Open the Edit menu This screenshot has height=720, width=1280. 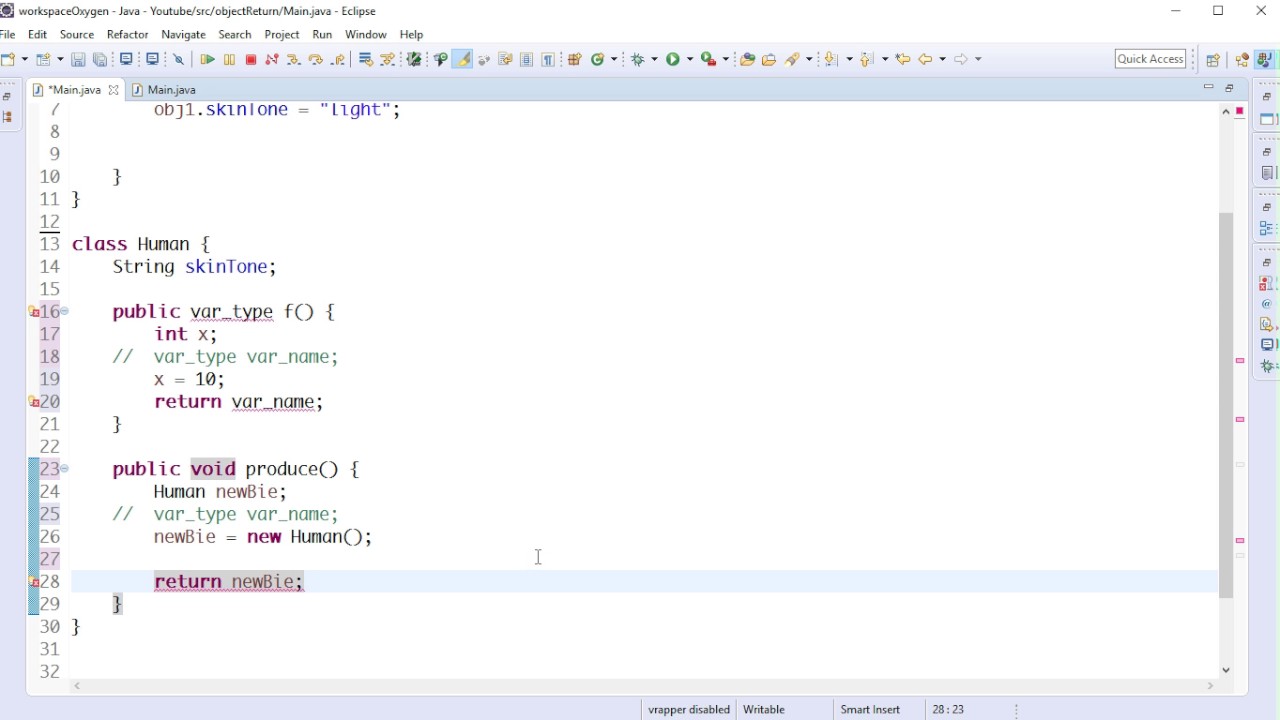pyautogui.click(x=37, y=34)
